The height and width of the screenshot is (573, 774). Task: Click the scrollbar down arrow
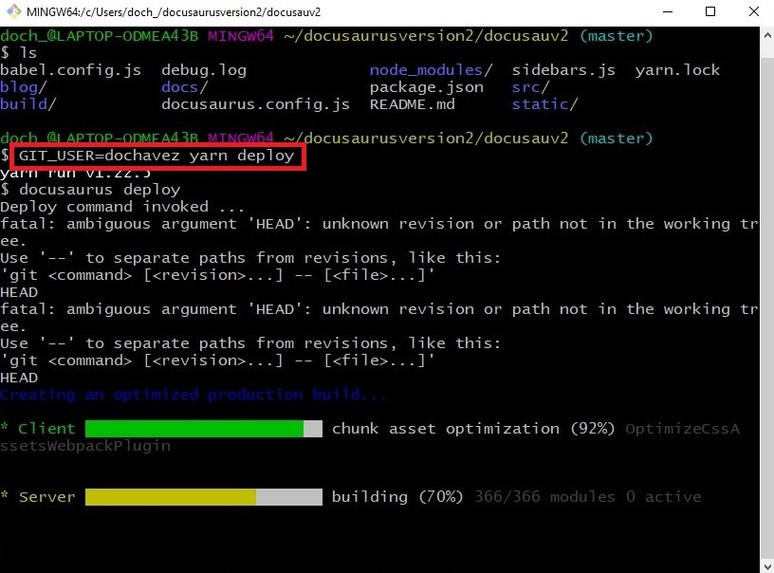pos(768,565)
